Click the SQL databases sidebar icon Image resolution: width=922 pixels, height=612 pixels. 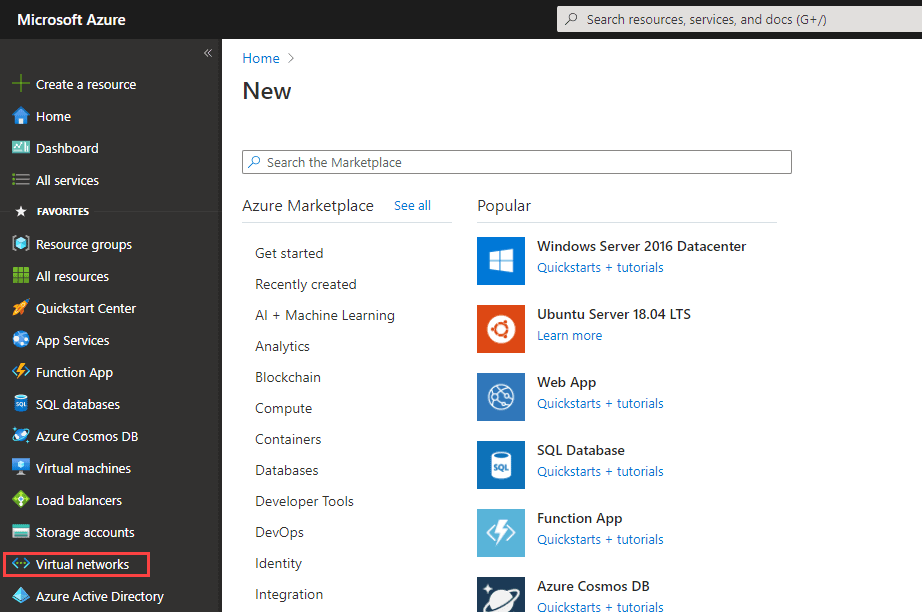pyautogui.click(x=20, y=404)
